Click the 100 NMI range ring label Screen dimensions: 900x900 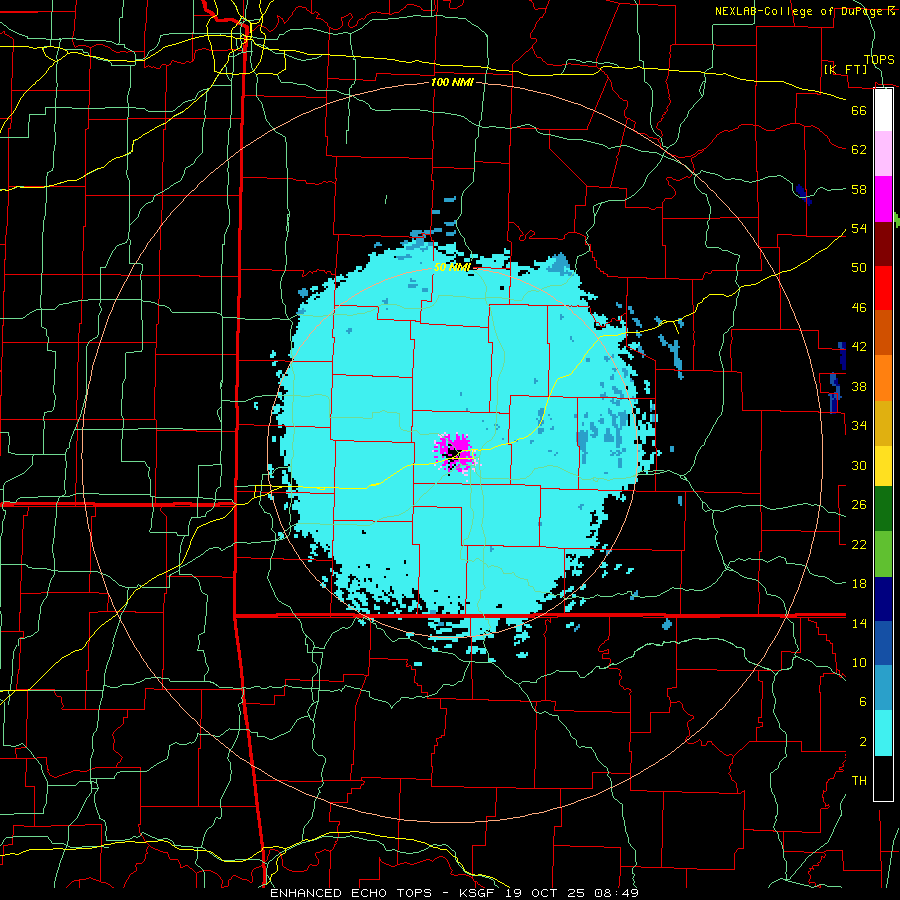pyautogui.click(x=452, y=82)
